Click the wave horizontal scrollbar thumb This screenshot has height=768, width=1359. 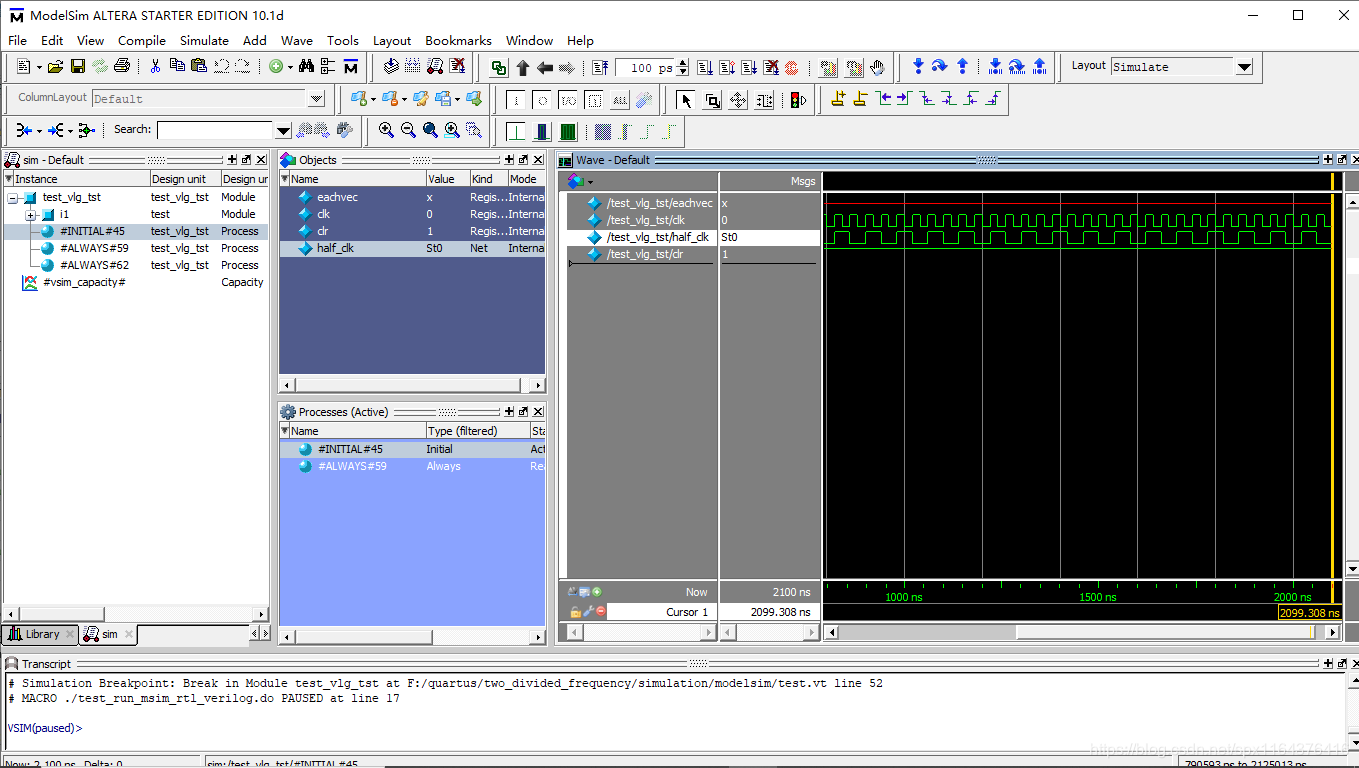pyautogui.click(x=1164, y=632)
